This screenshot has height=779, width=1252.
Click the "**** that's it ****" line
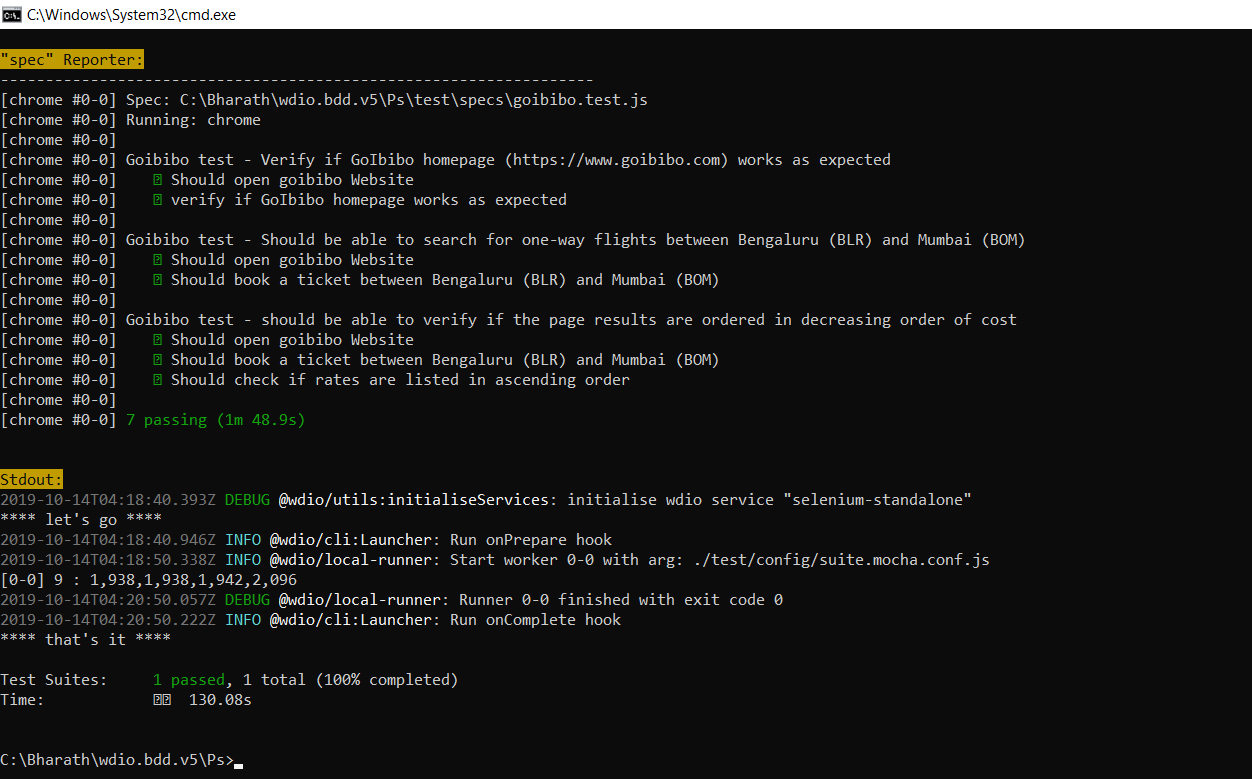[x=85, y=640]
